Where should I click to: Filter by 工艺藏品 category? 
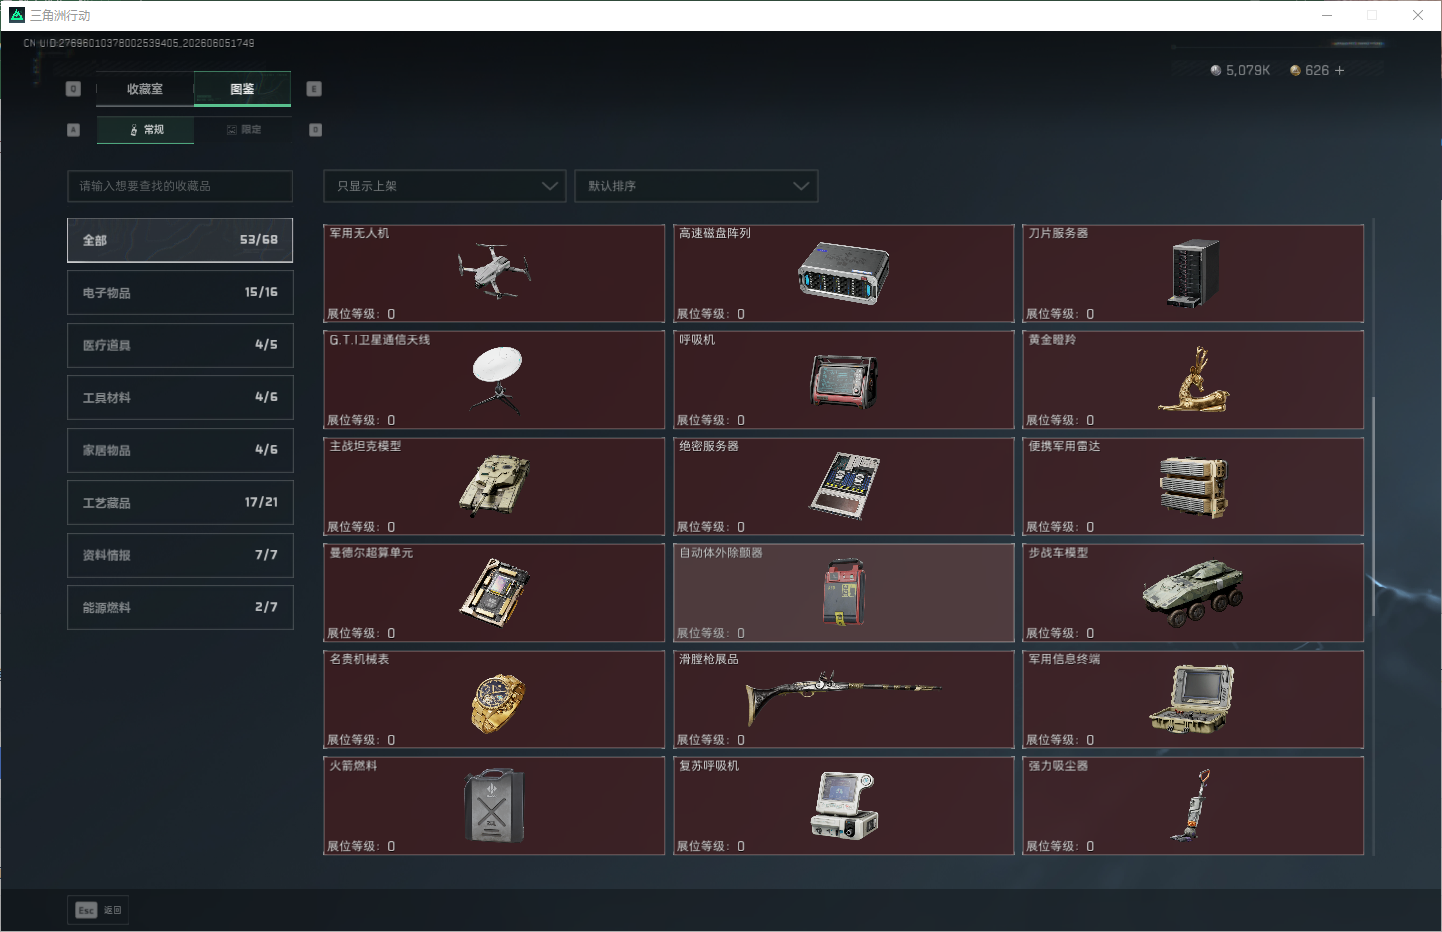coord(180,503)
